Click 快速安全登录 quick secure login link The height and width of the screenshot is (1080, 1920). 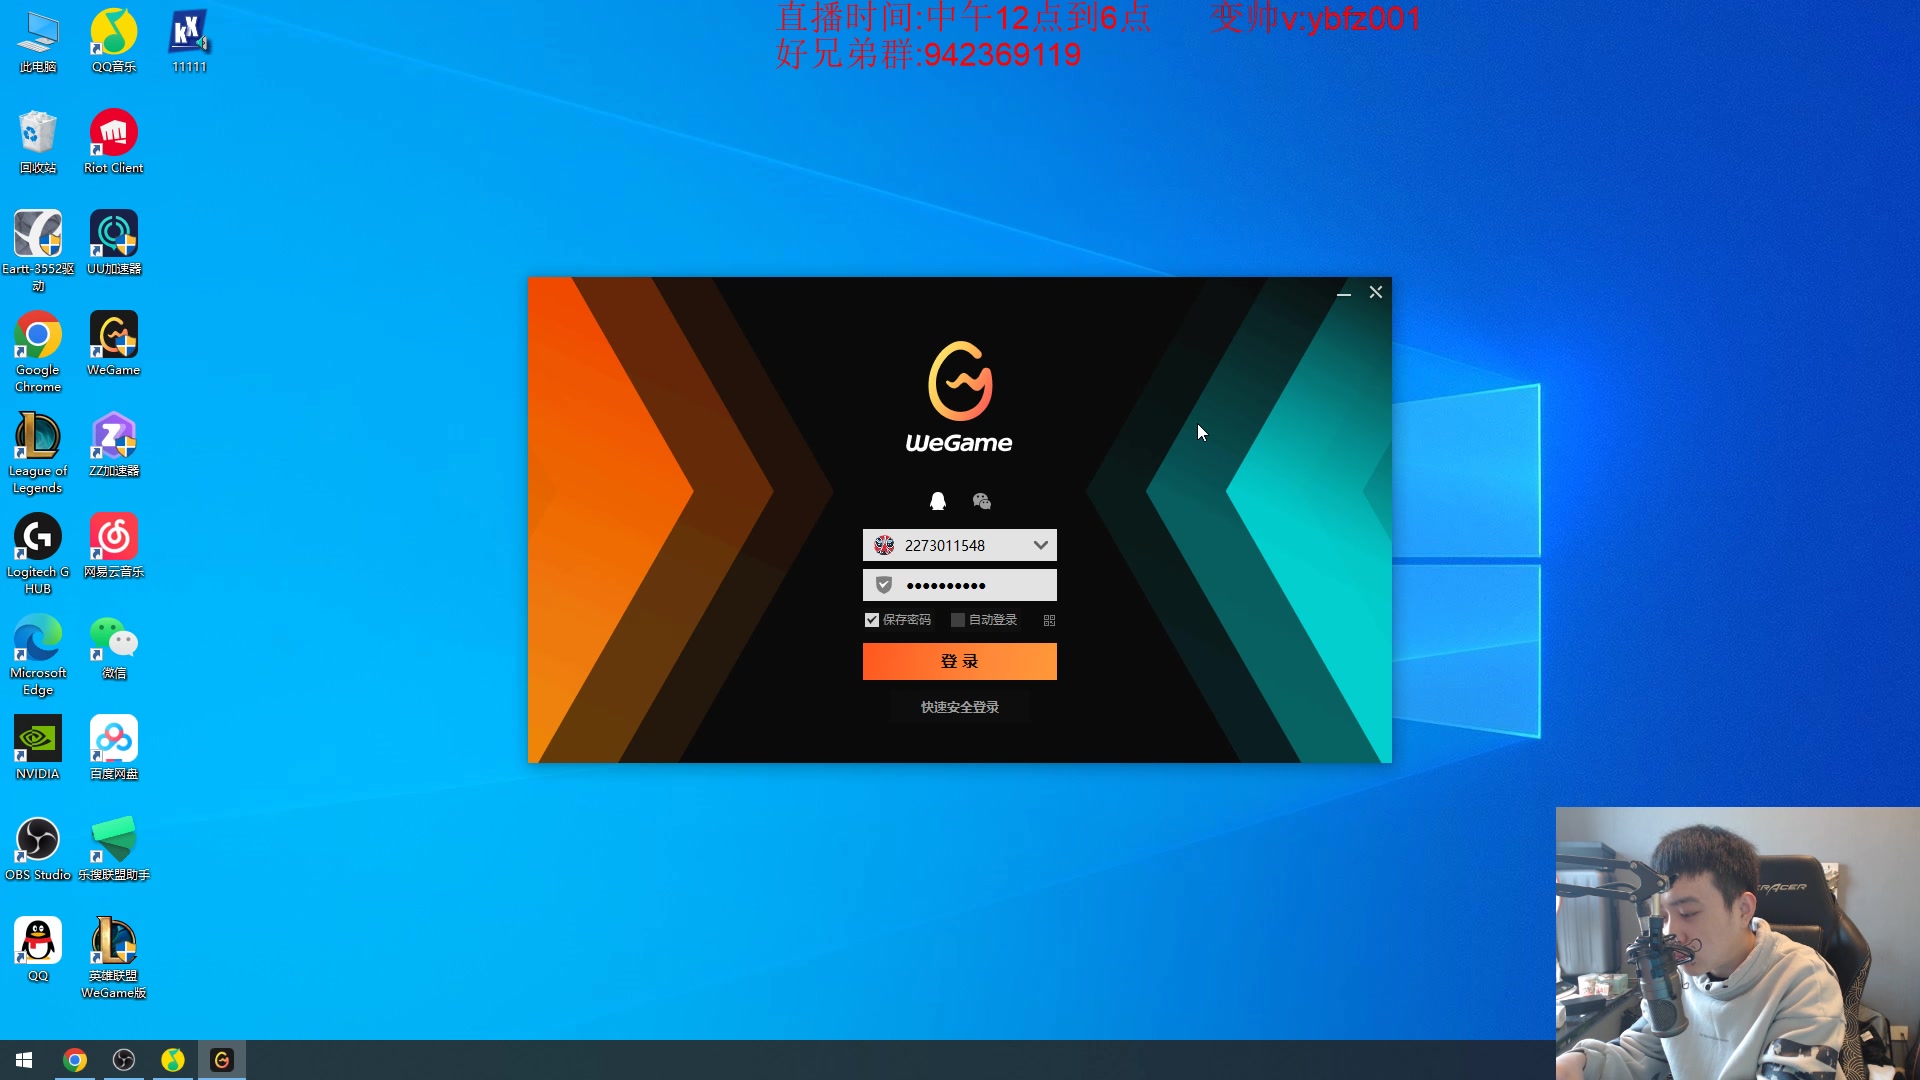coord(960,707)
